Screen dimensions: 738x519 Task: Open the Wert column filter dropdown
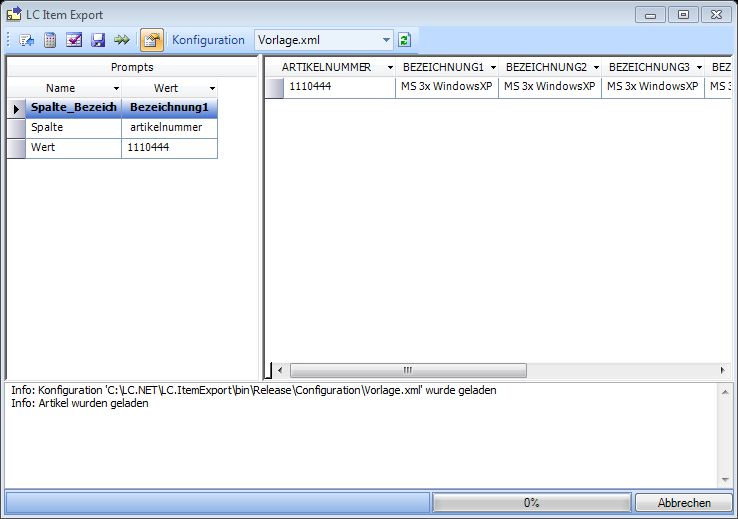point(211,88)
